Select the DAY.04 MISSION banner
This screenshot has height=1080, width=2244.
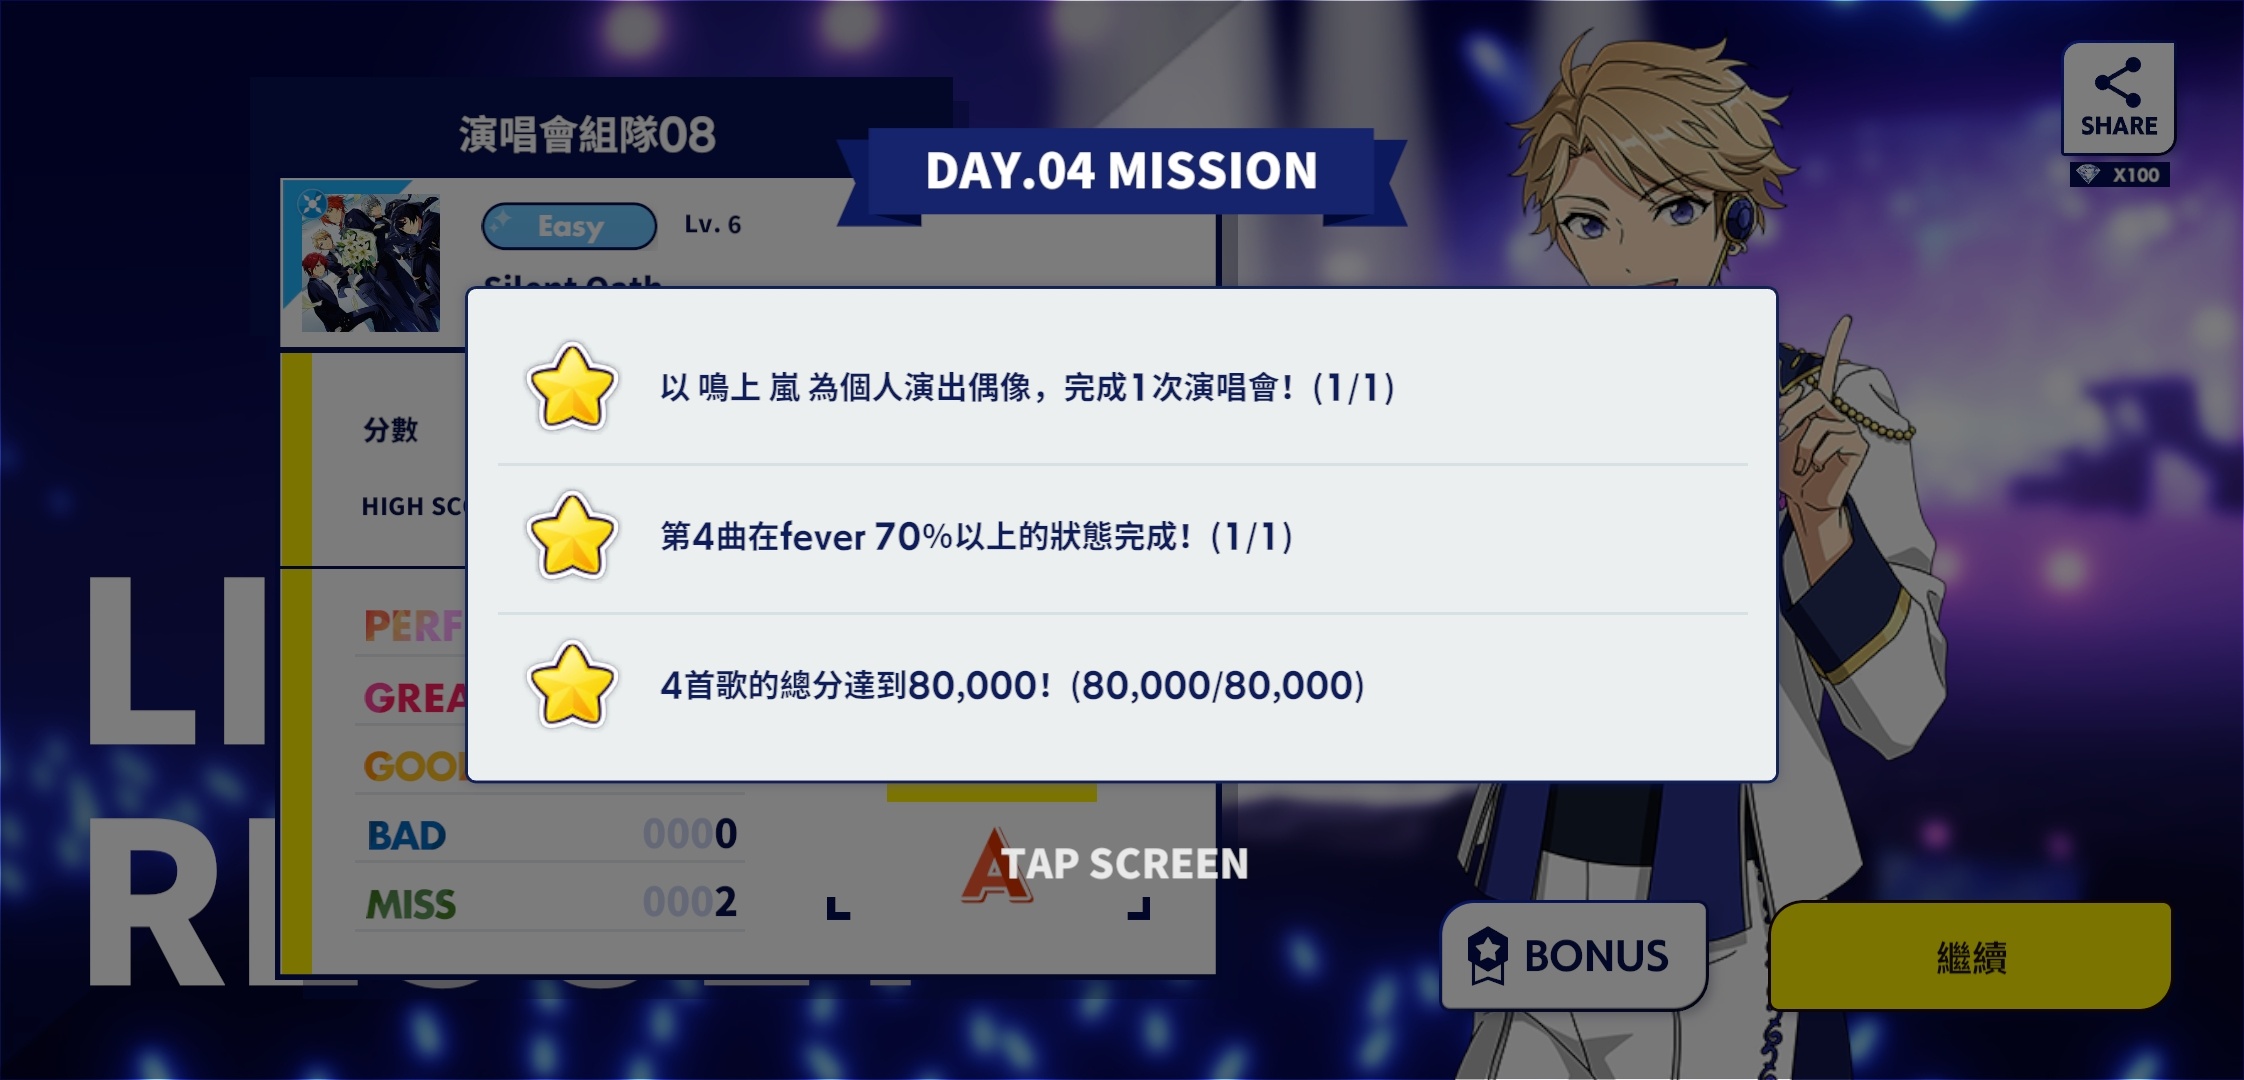coord(1121,171)
